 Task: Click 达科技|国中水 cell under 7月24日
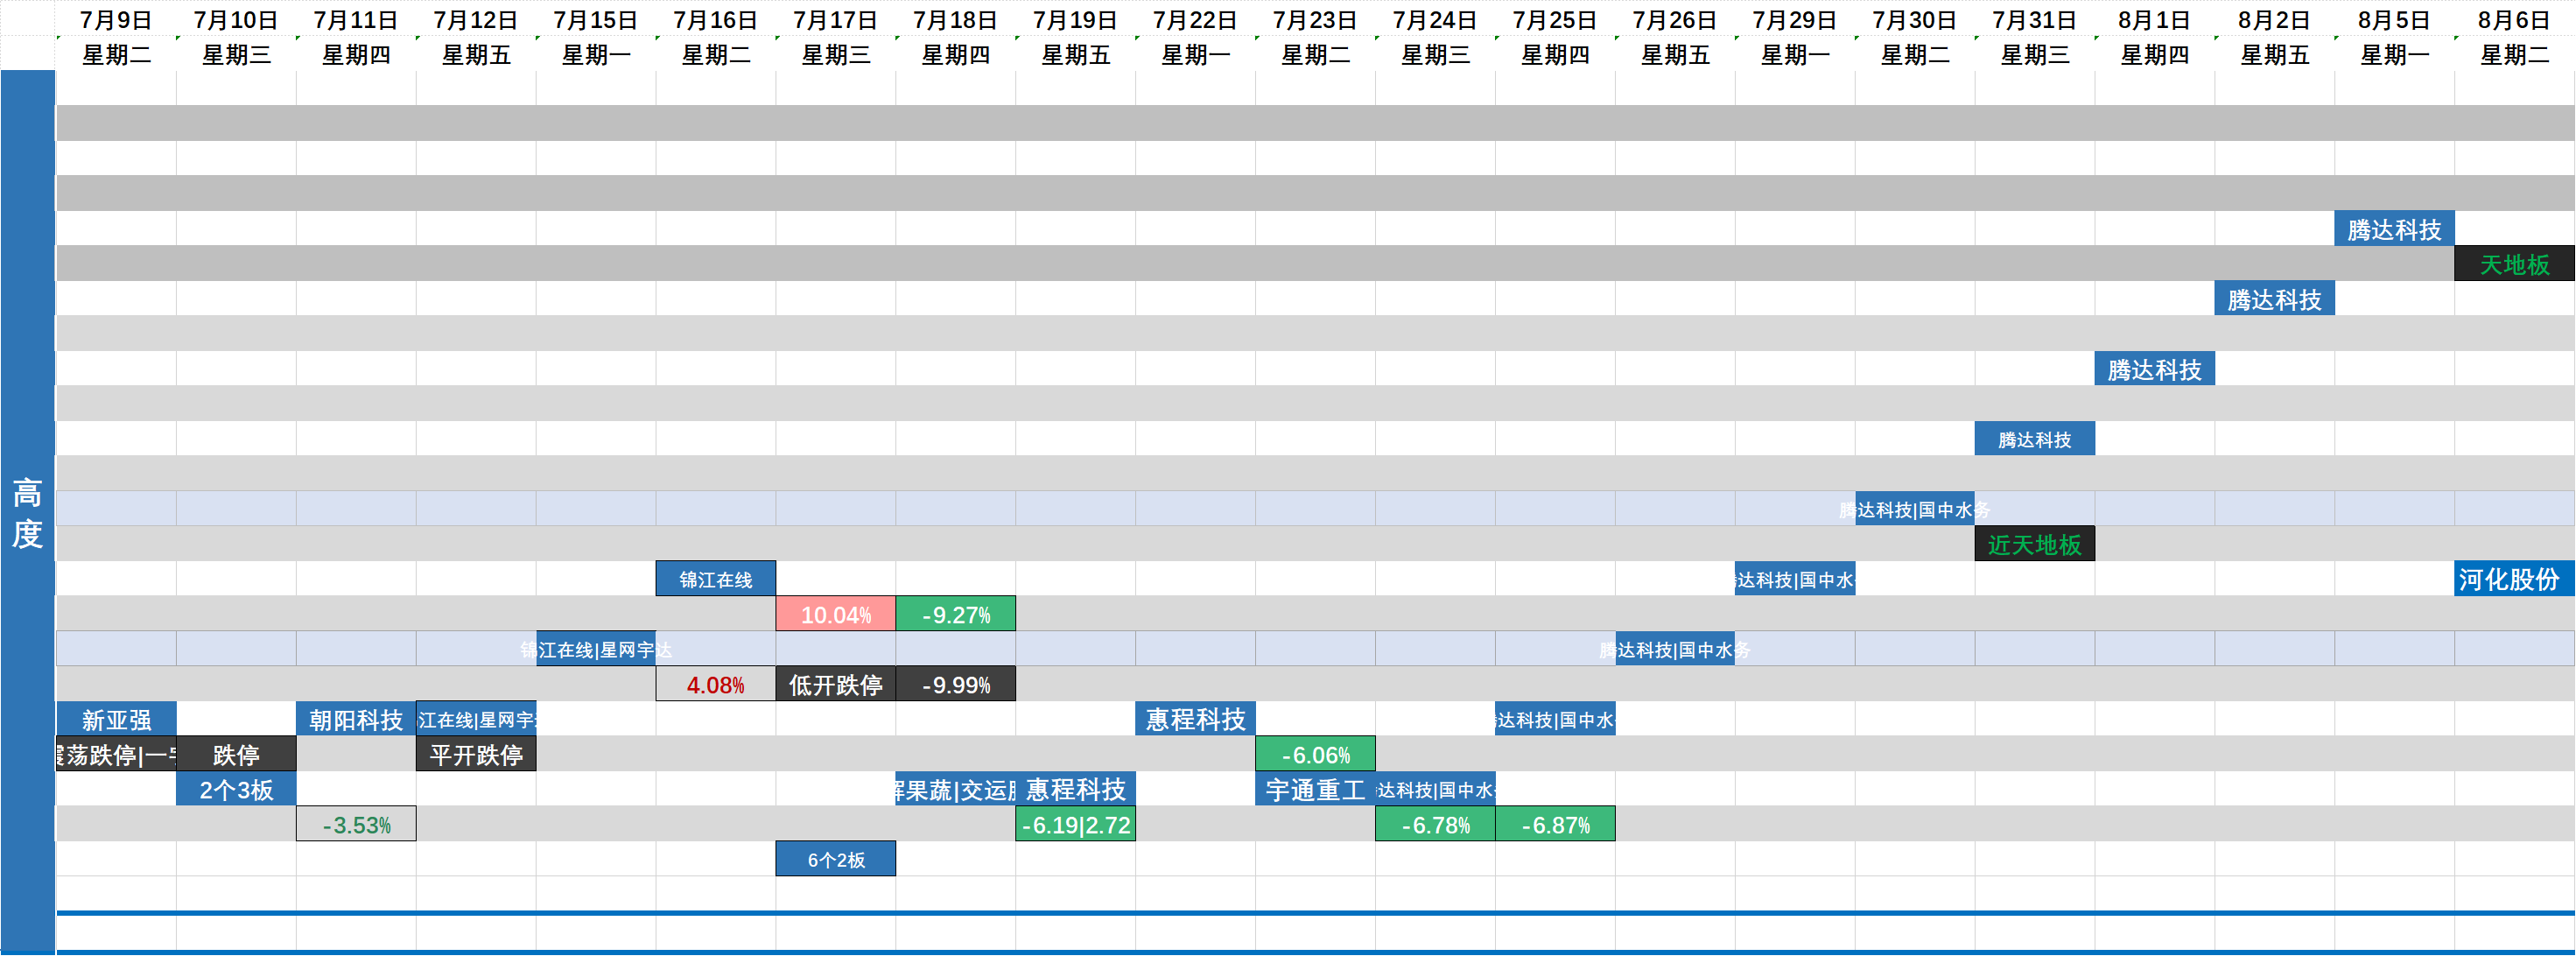click(x=1435, y=789)
